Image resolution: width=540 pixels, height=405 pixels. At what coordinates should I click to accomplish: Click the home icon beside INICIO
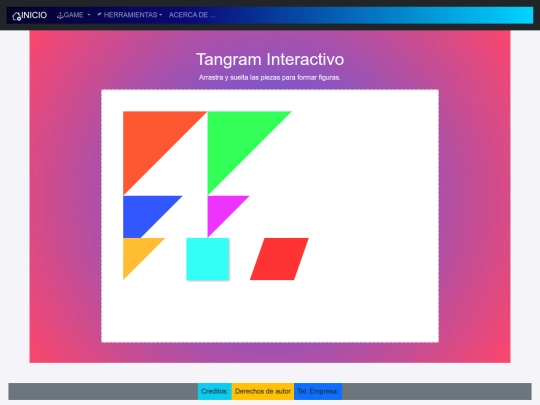point(17,16)
